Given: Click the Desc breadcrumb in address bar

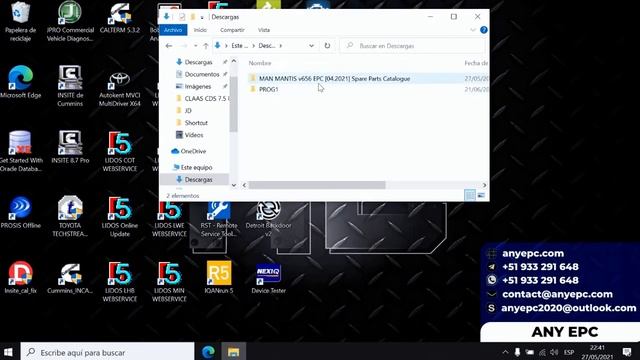Looking at the screenshot, I should (267, 46).
